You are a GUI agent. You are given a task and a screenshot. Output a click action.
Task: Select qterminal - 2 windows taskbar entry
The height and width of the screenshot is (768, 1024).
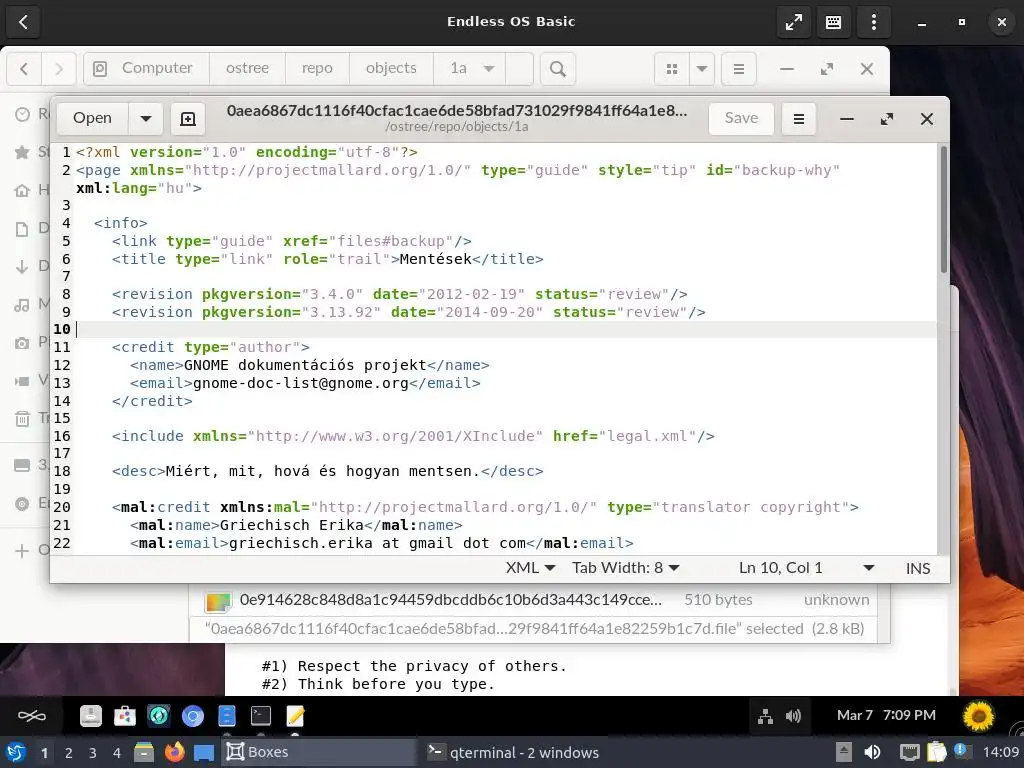[x=522, y=752]
